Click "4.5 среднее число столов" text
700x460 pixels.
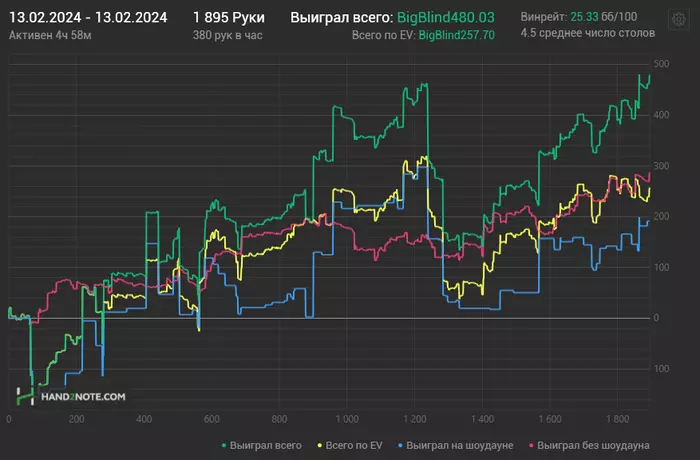point(588,33)
